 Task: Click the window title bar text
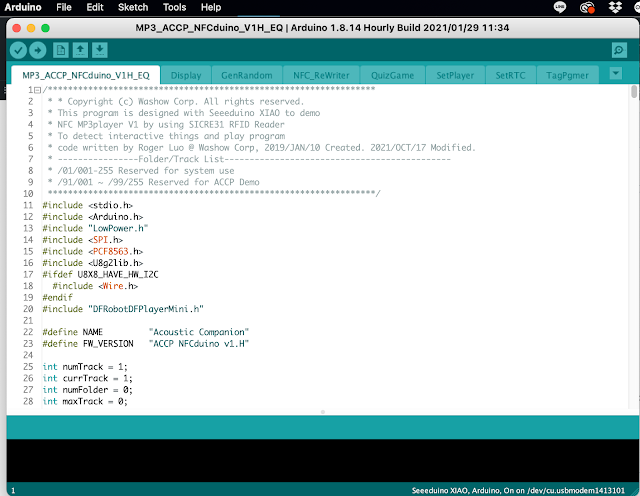pyautogui.click(x=322, y=28)
